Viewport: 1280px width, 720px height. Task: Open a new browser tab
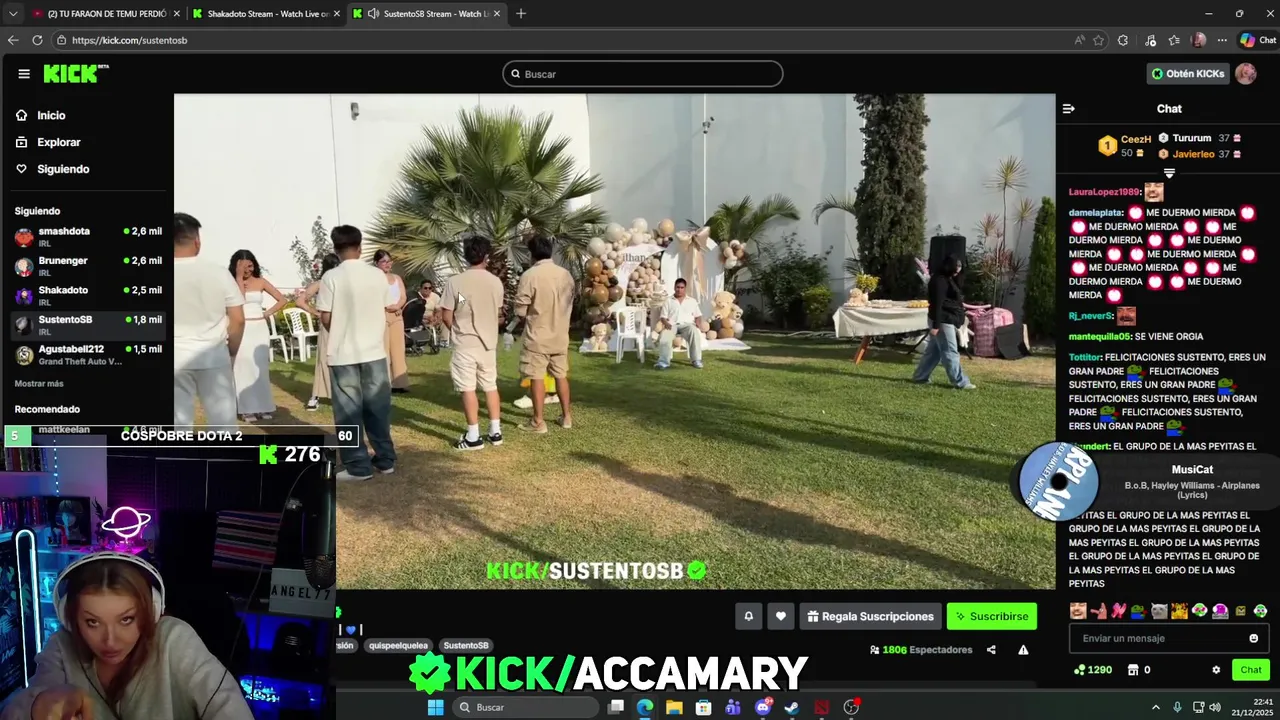pyautogui.click(x=521, y=14)
